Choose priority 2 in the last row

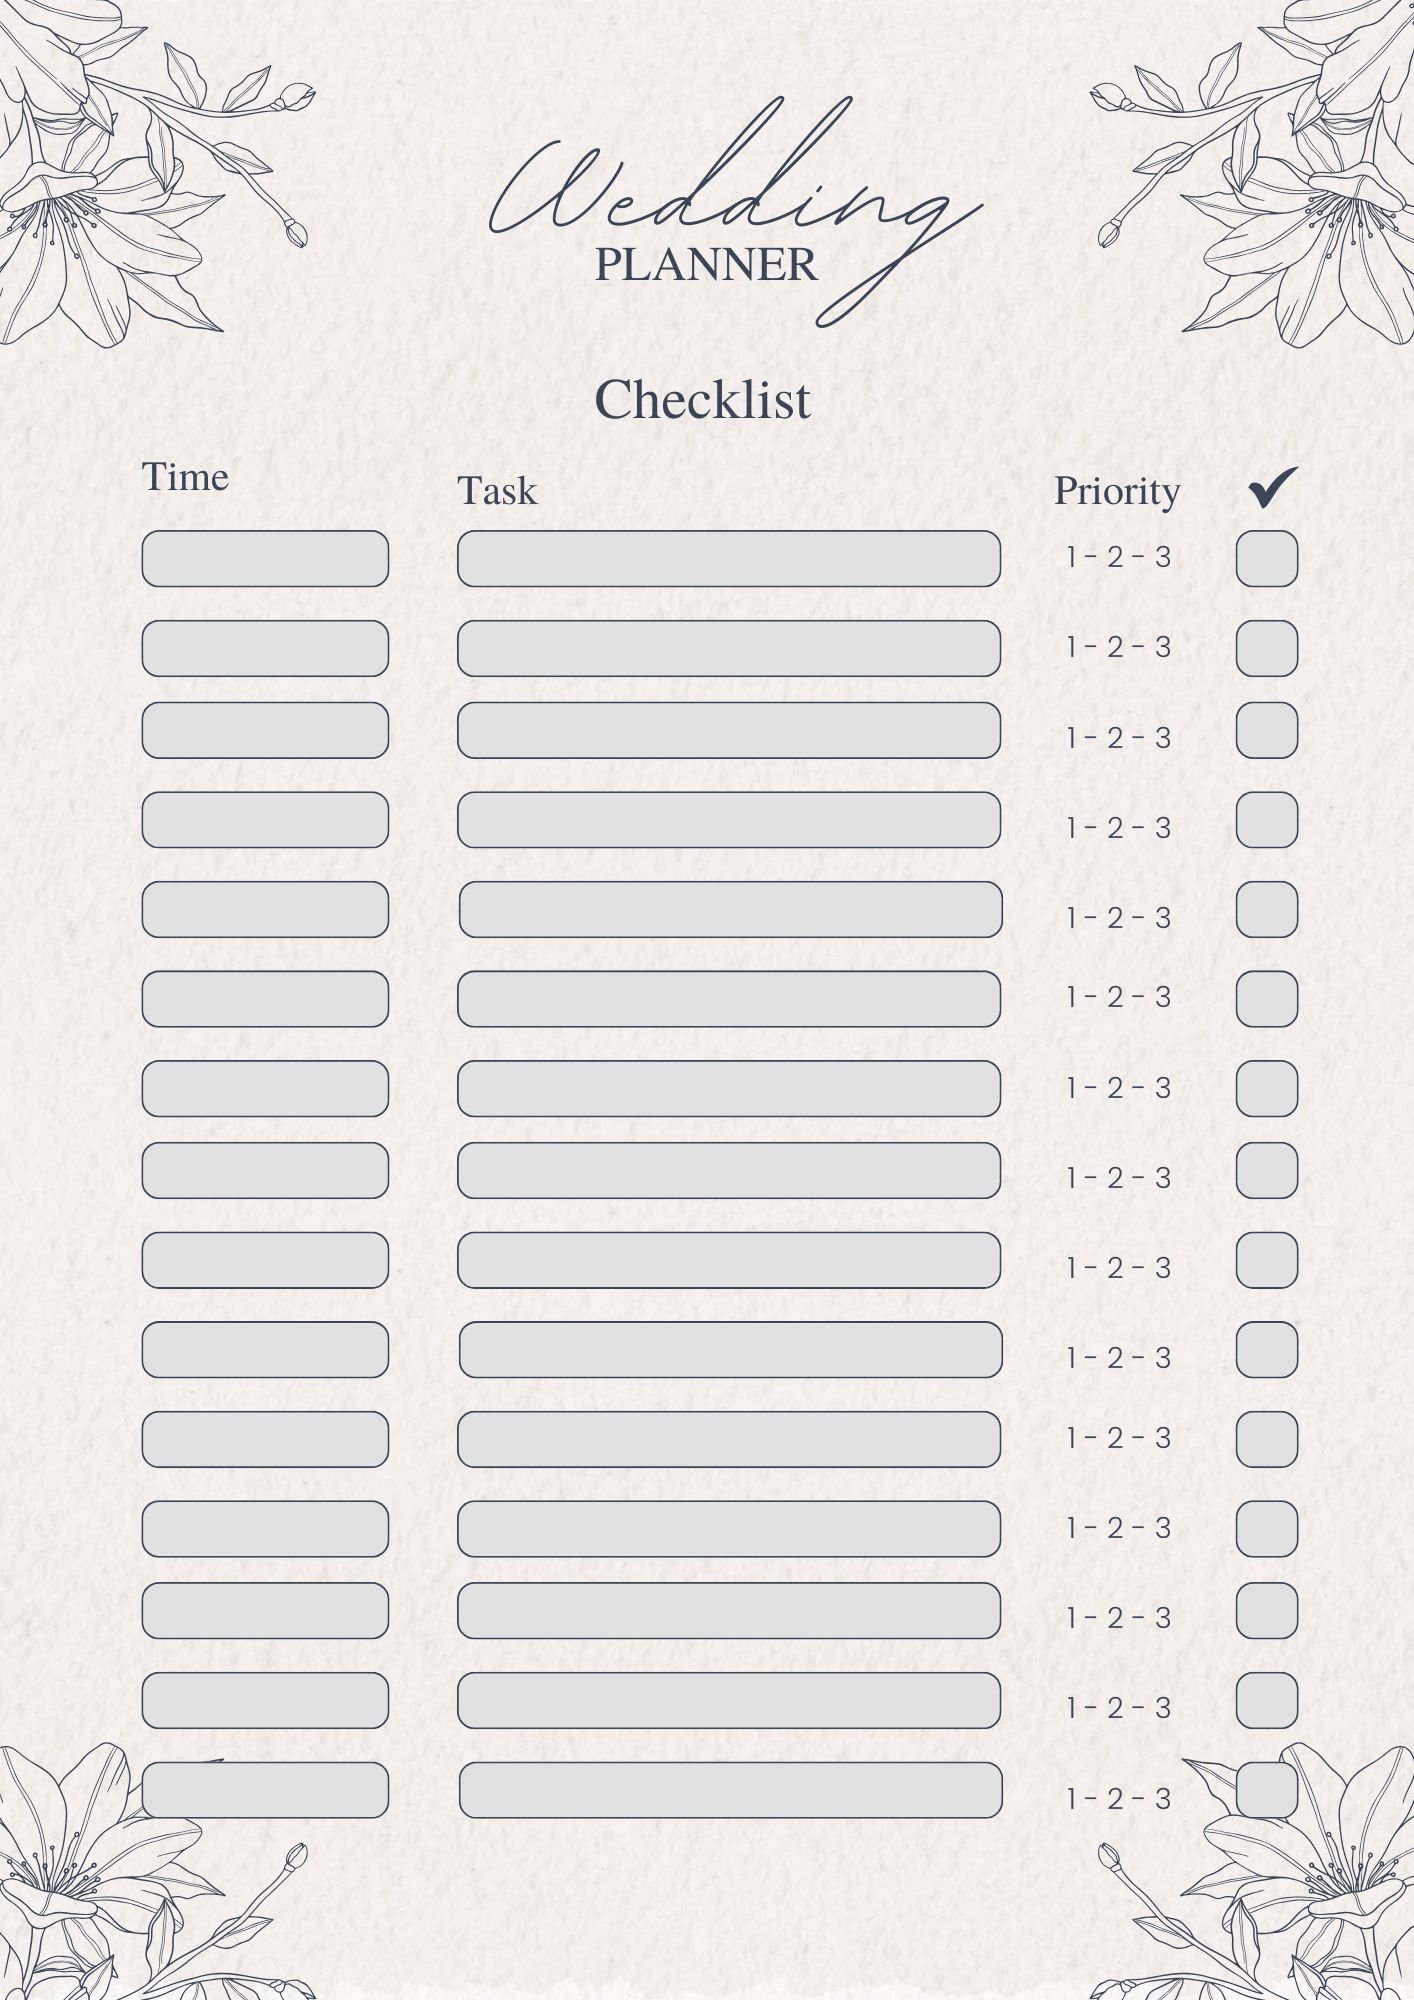tap(1116, 1799)
